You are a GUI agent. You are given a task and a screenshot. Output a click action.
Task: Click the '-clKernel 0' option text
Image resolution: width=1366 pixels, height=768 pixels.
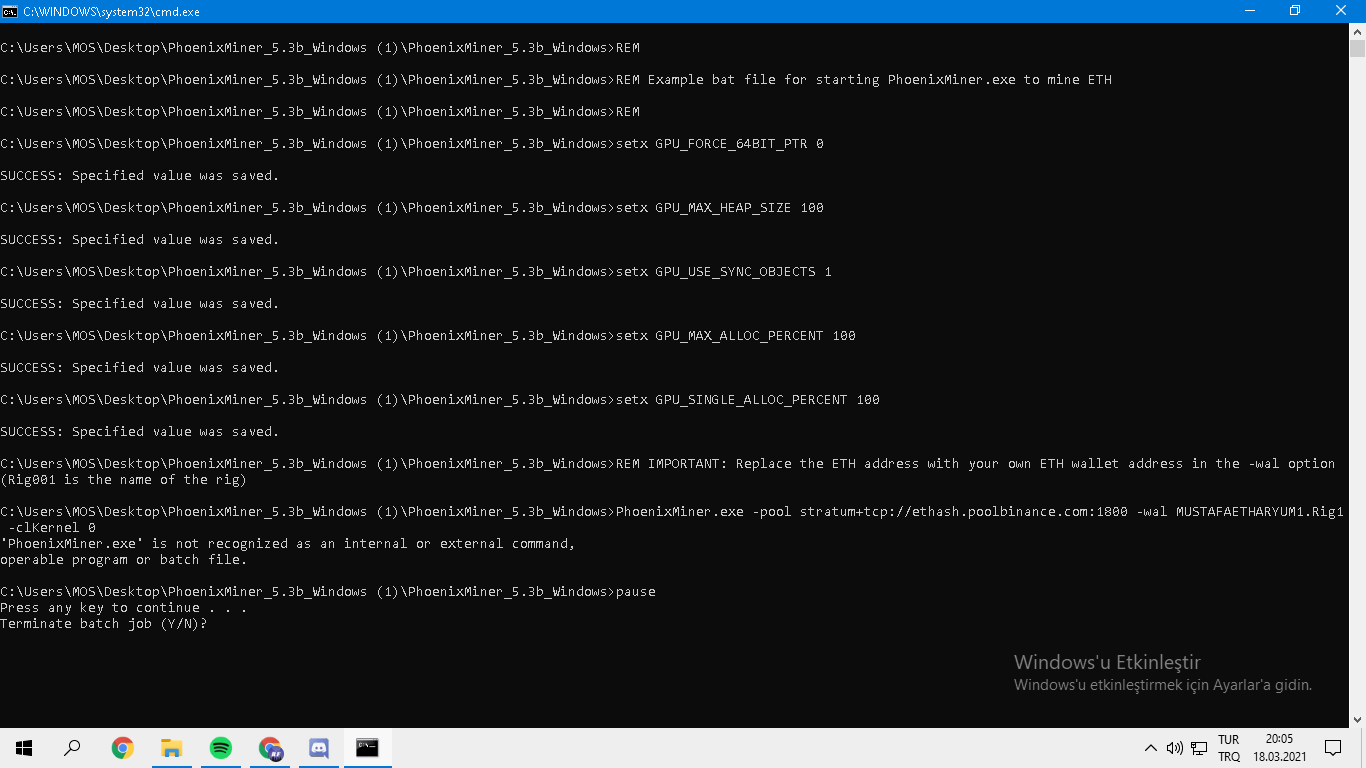(x=52, y=528)
